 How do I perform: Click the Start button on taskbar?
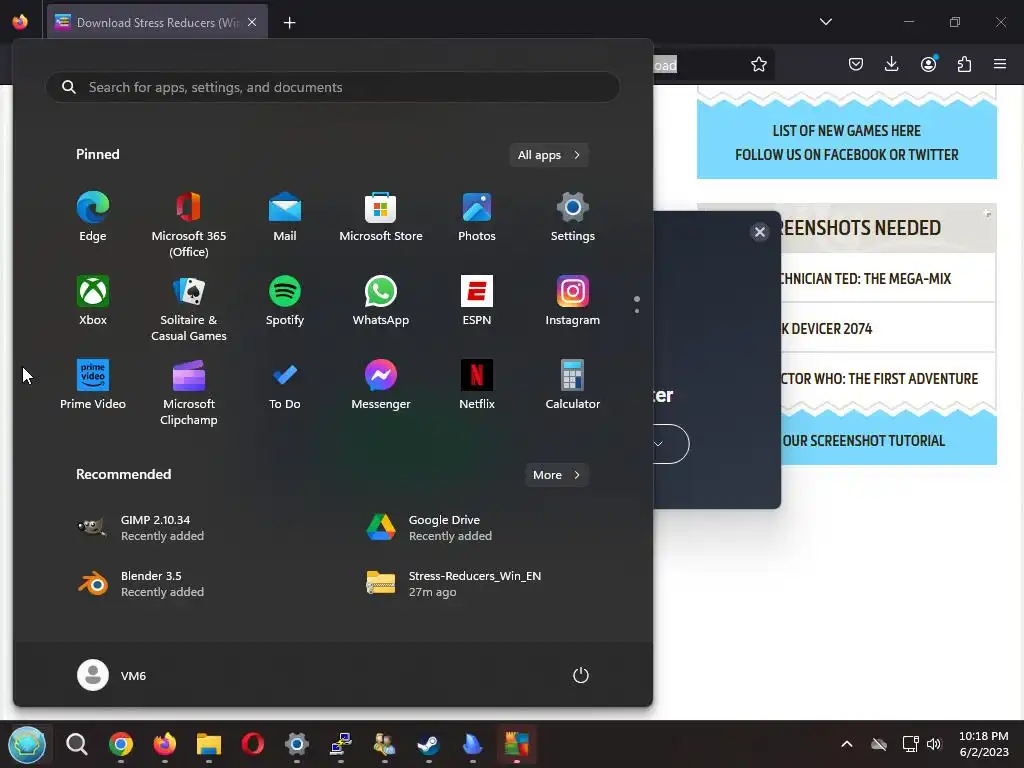(27, 744)
